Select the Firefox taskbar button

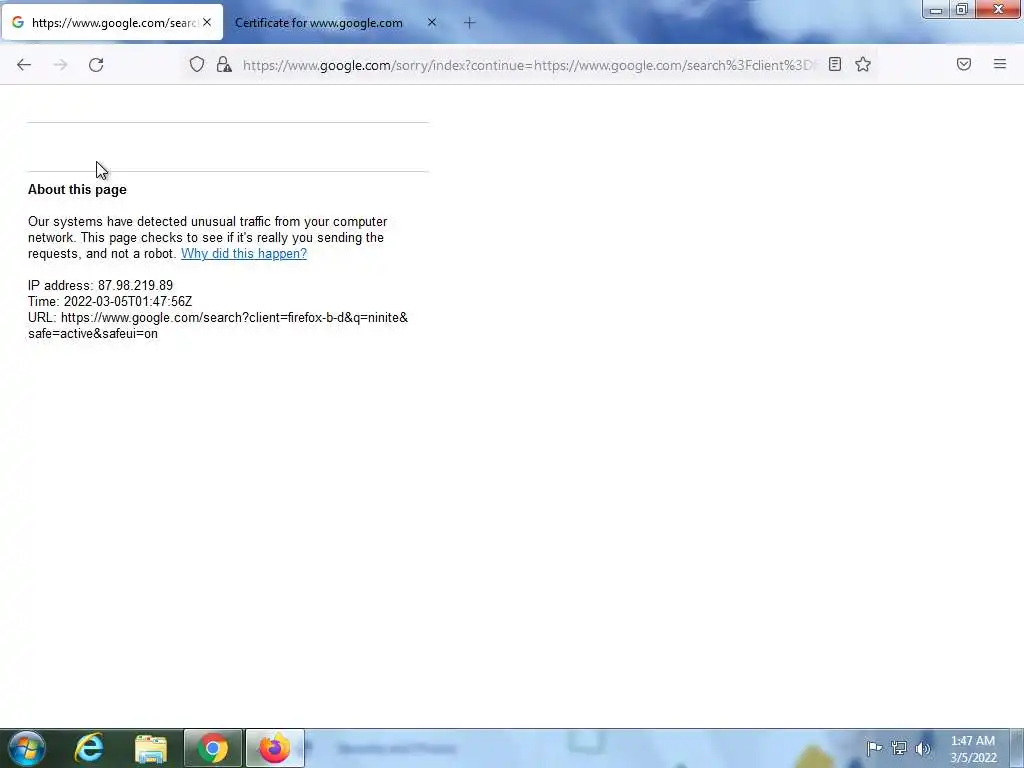[275, 748]
